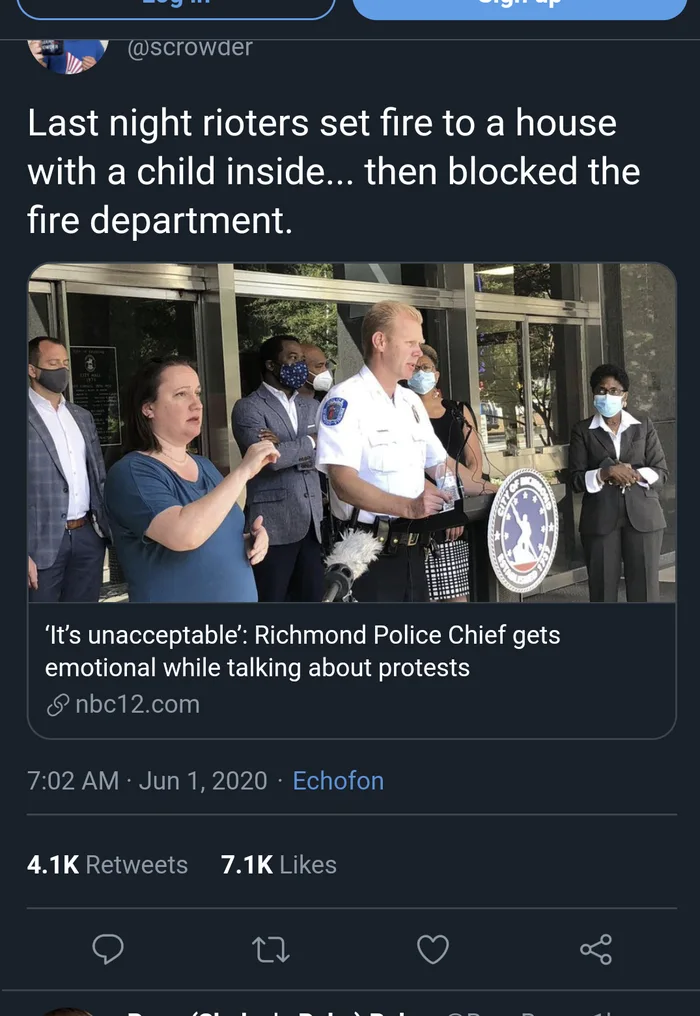The width and height of the screenshot is (700, 1016).
Task: Click the nbc12.com domain link
Action: tap(137, 704)
